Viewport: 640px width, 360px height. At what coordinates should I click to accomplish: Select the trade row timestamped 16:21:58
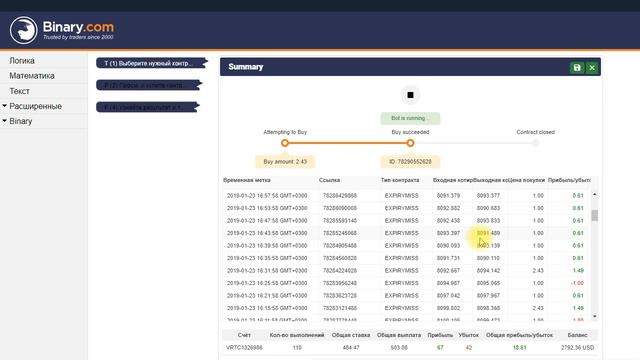(x=406, y=296)
